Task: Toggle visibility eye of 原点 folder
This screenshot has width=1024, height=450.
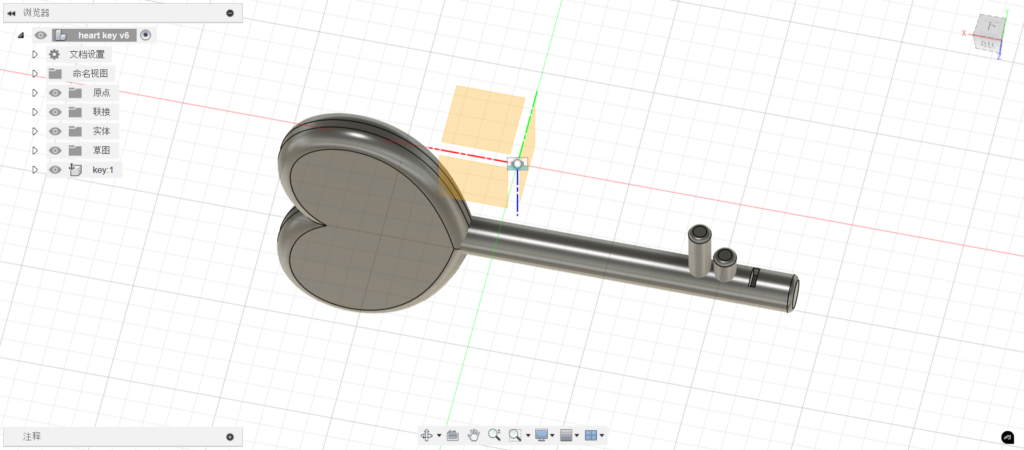Action: 55,93
